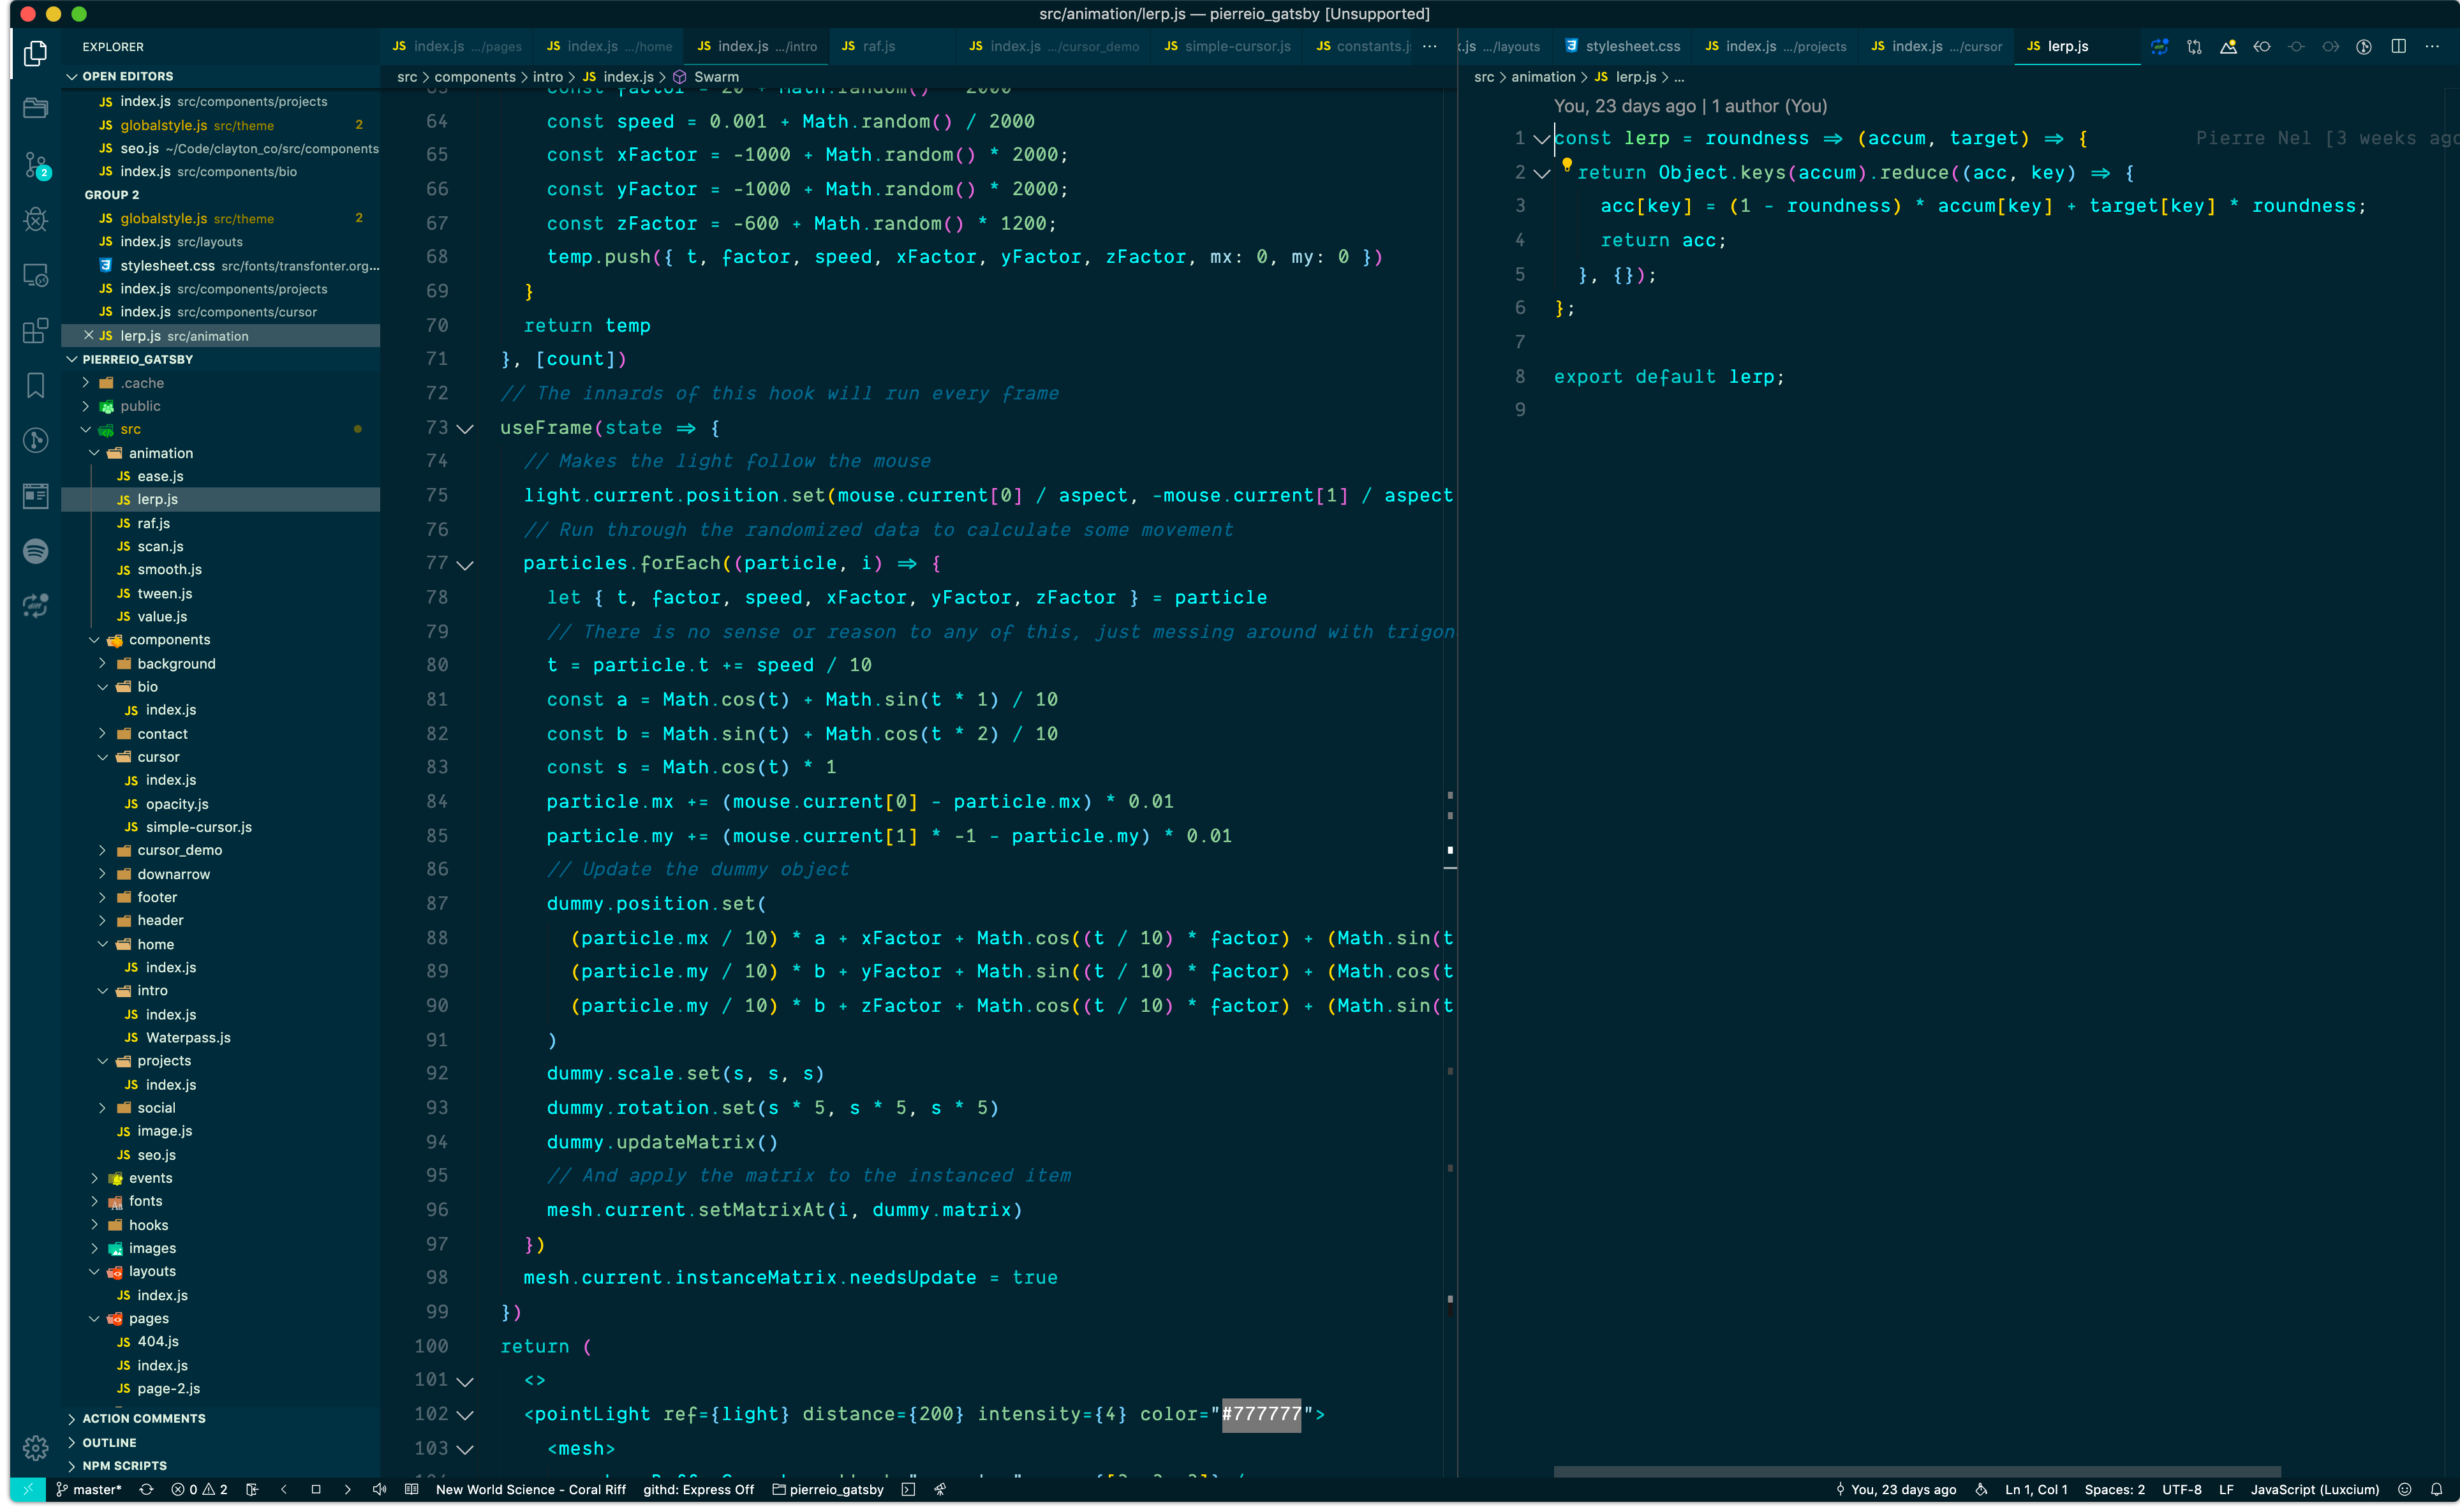2460x1512 pixels.
Task: Toggle the Spotify mute speaker icon
Action: (379, 1489)
